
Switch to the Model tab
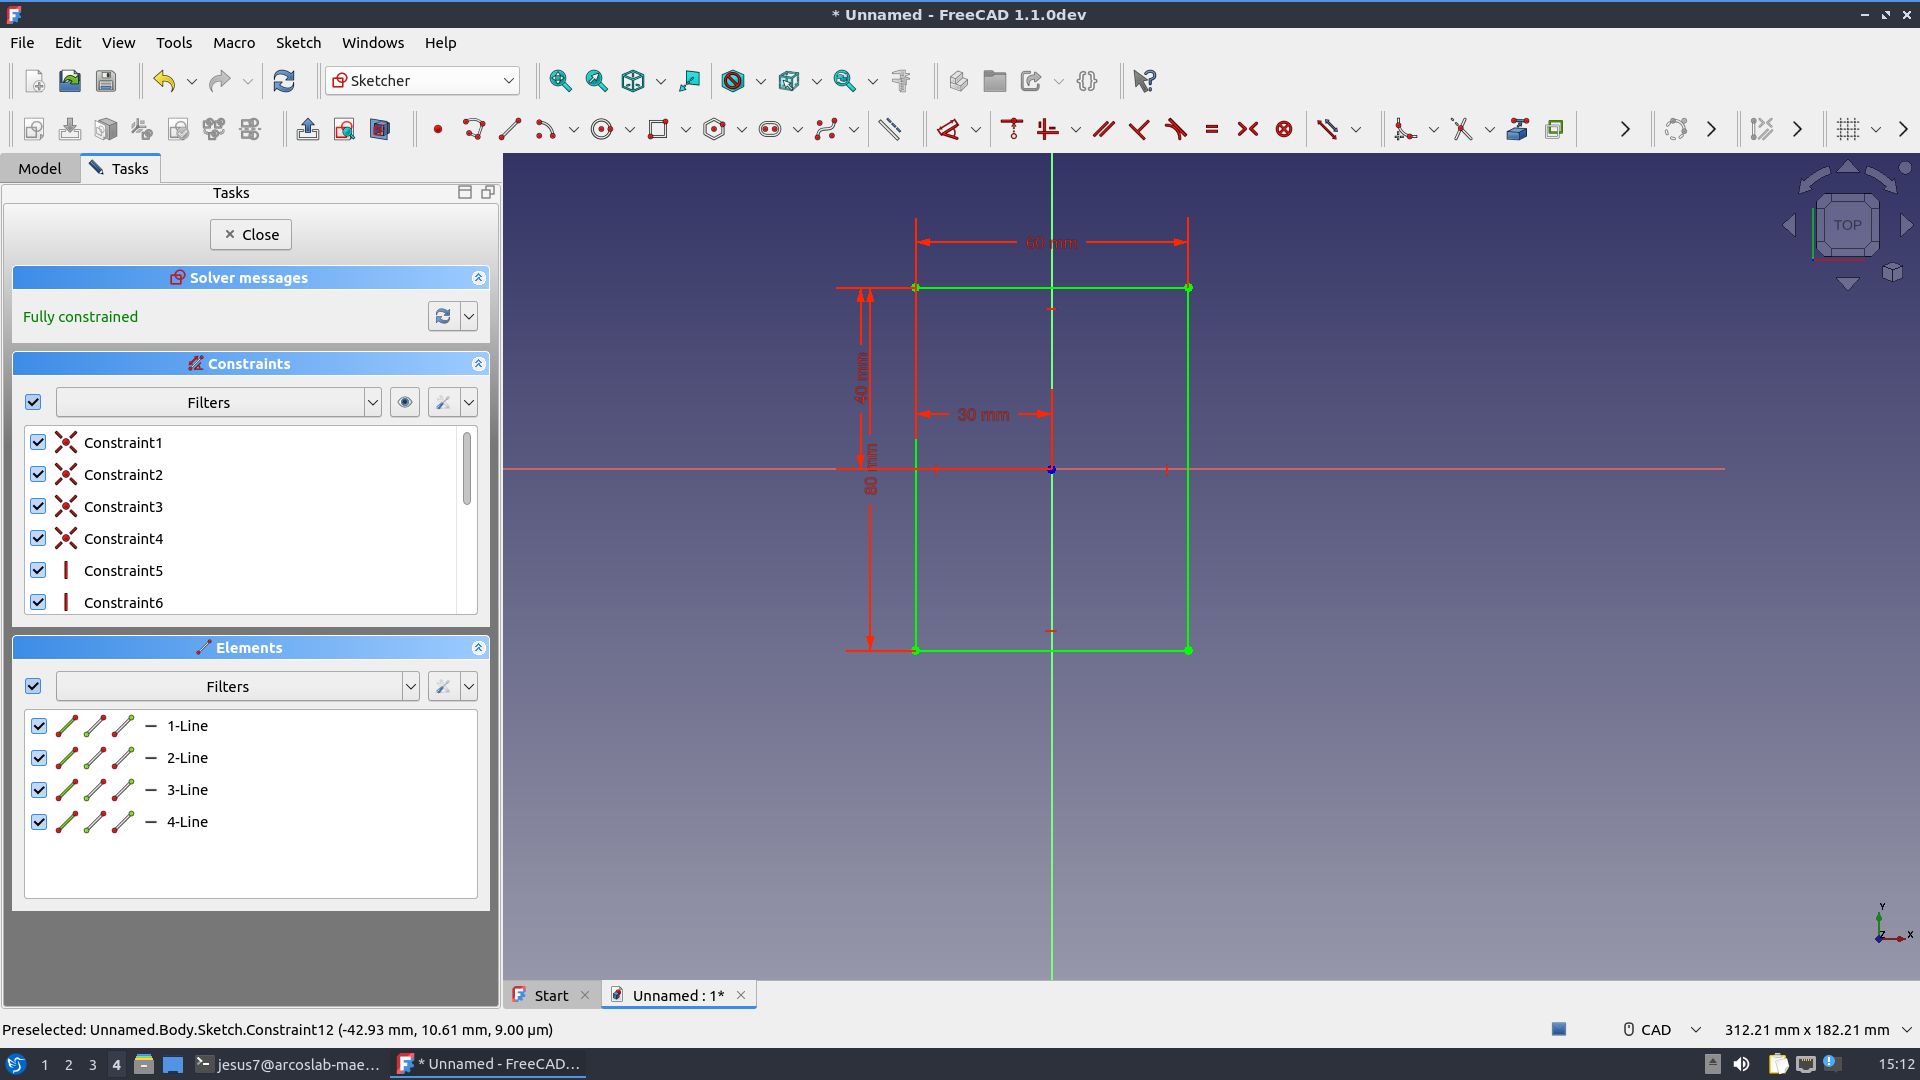click(x=39, y=168)
